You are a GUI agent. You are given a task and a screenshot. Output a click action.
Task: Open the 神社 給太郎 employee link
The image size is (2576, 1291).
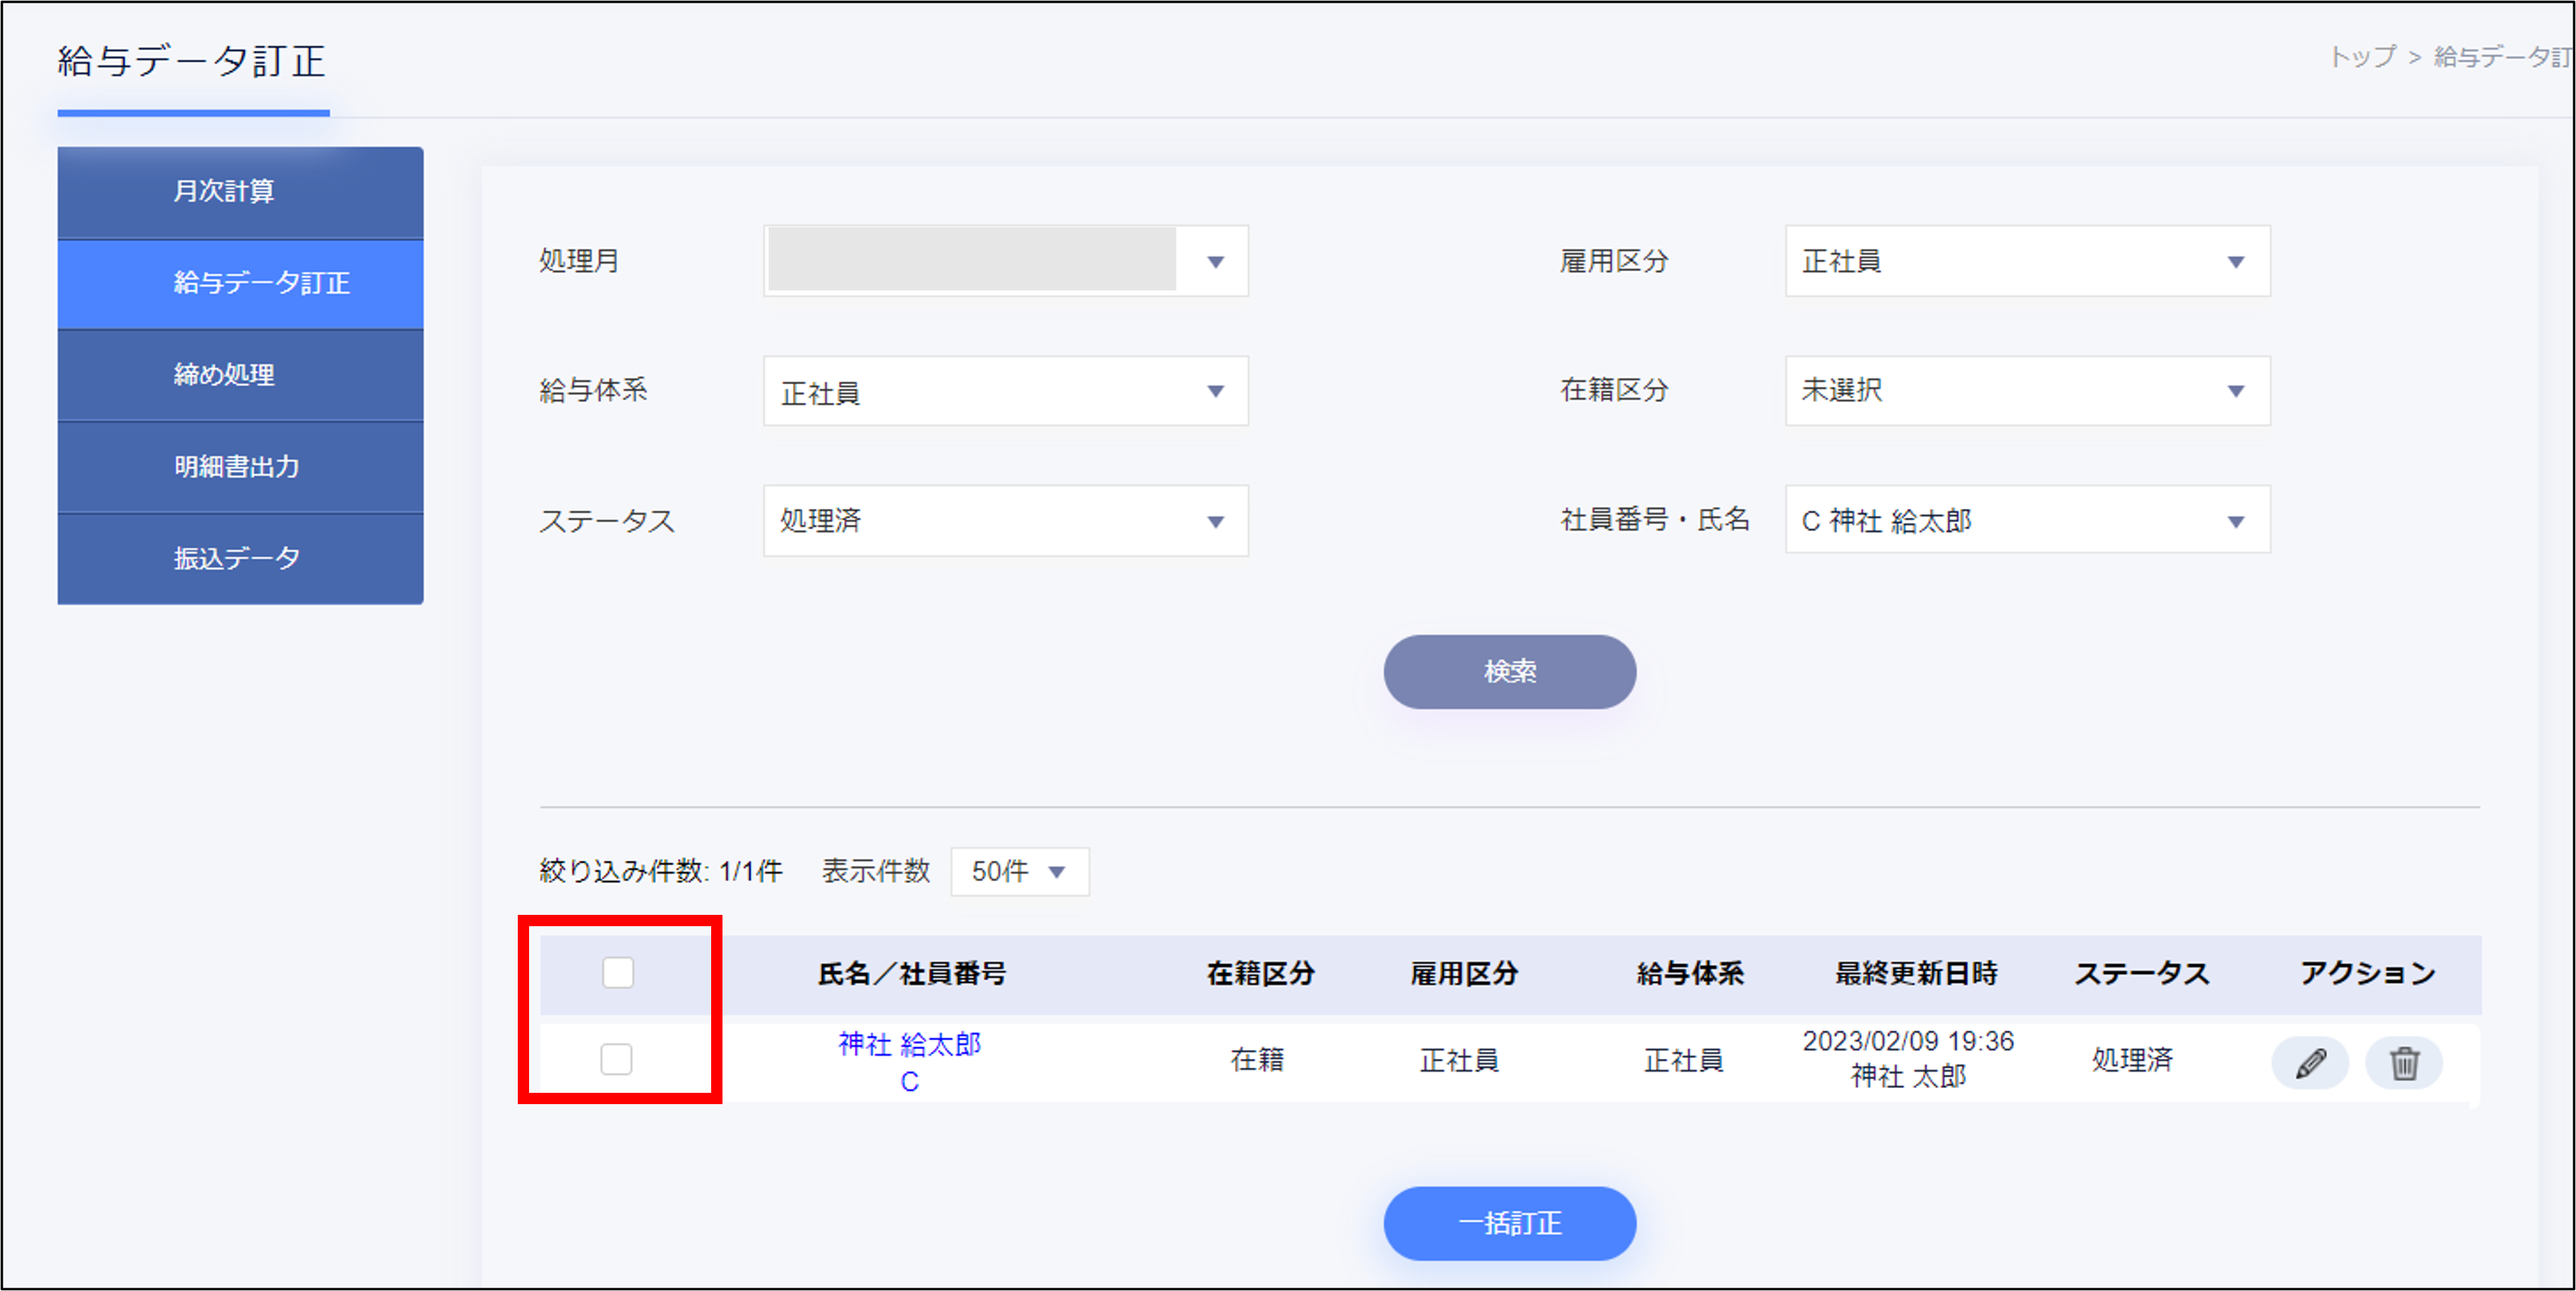pyautogui.click(x=909, y=1044)
